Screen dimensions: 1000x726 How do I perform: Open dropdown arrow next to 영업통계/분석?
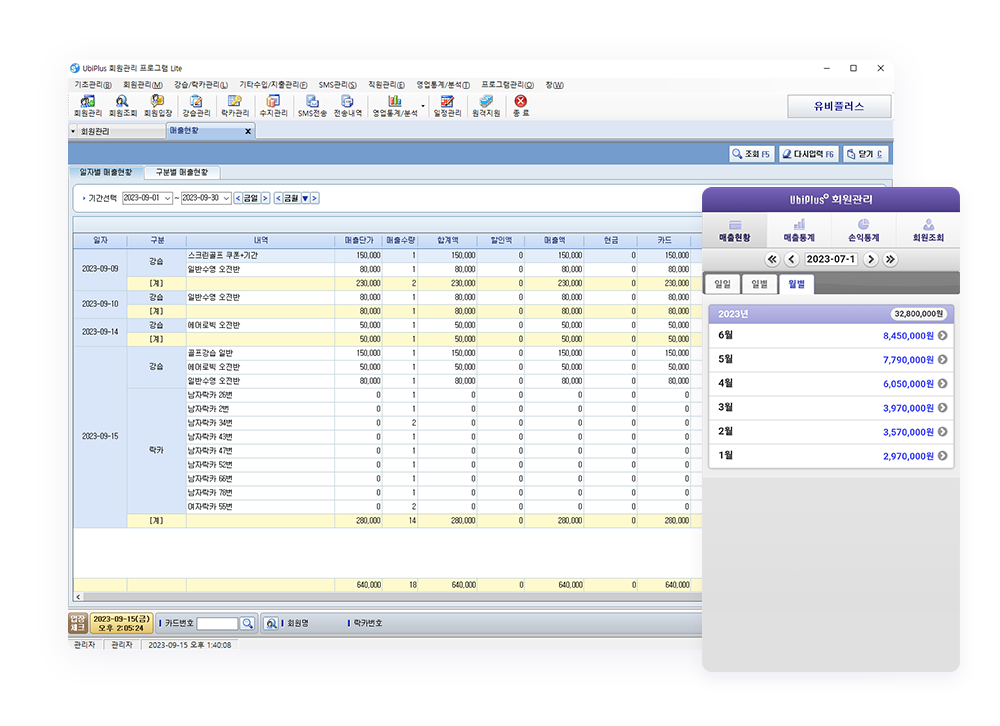tap(423, 106)
